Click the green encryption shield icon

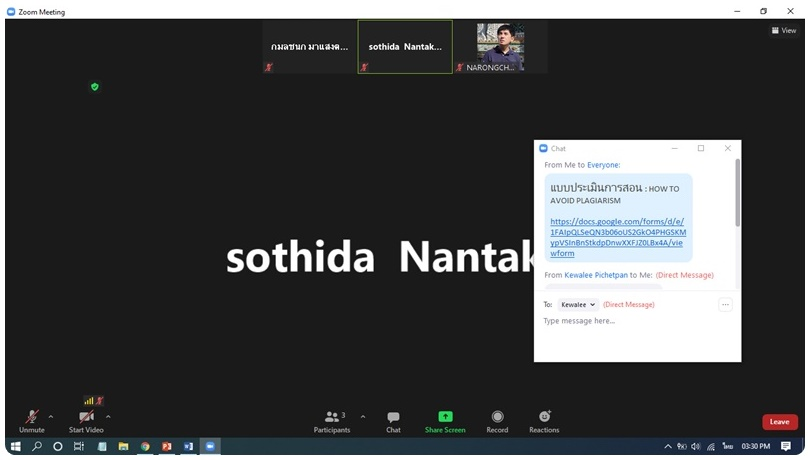[x=95, y=87]
